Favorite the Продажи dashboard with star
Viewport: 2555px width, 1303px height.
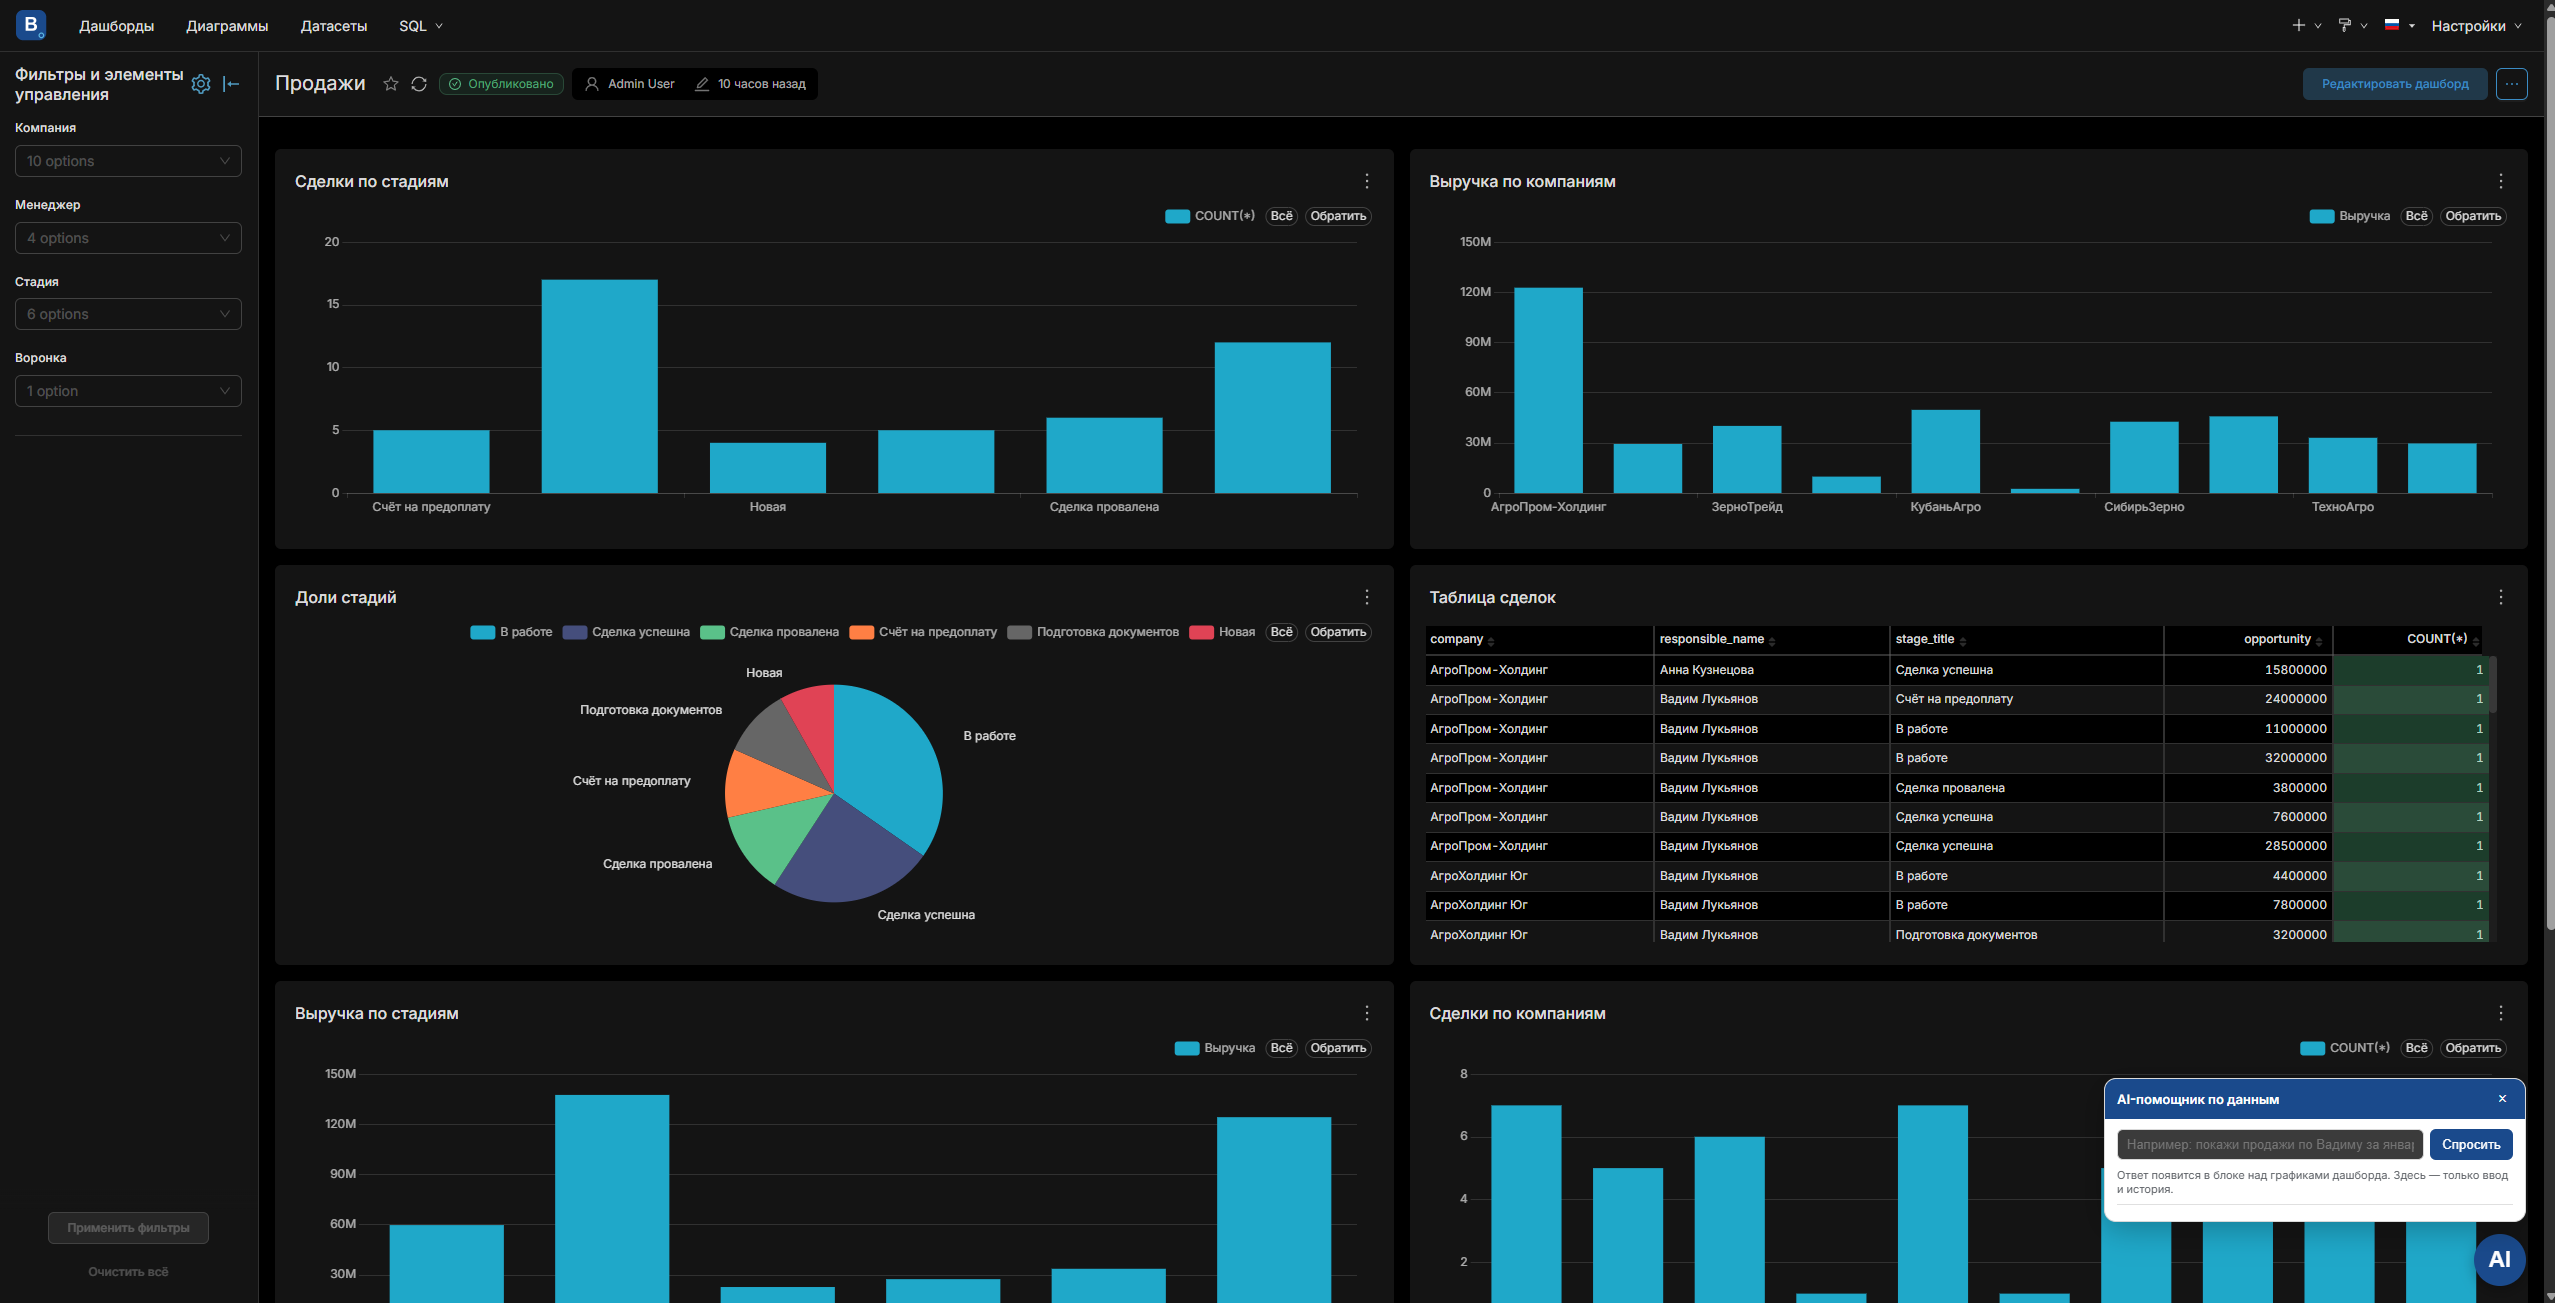tap(391, 84)
